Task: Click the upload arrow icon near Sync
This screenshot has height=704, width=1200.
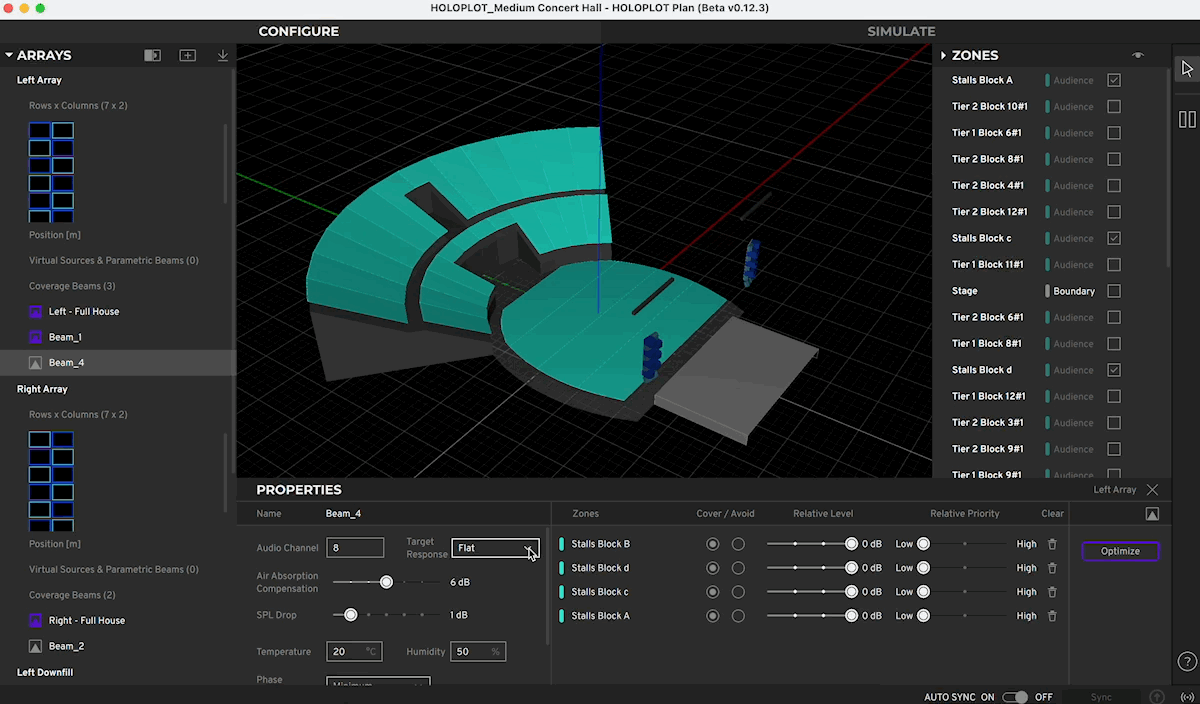Action: pyautogui.click(x=1157, y=697)
